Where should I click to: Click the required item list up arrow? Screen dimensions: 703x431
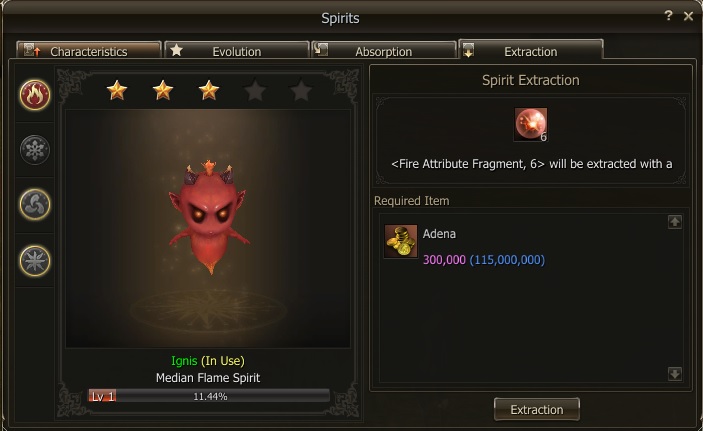point(675,222)
